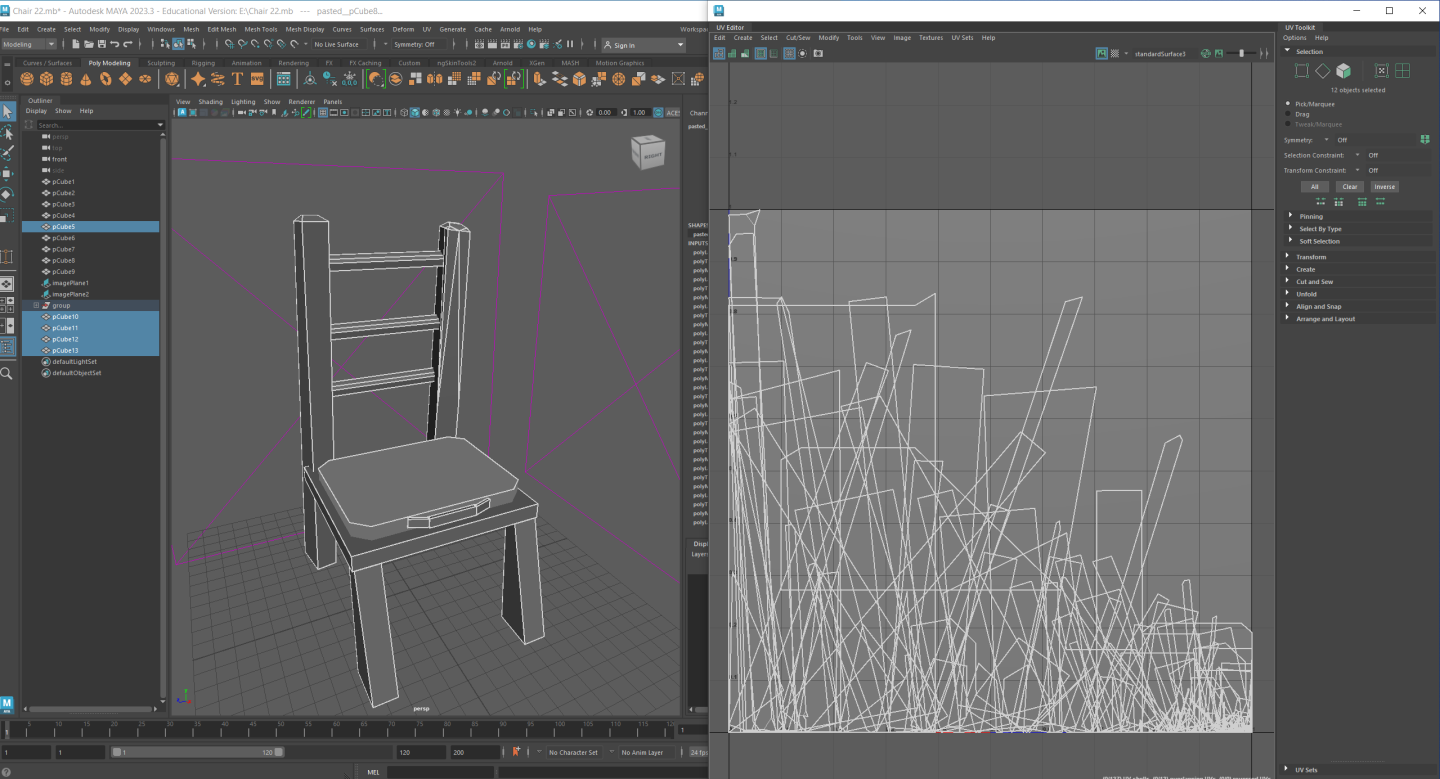The height and width of the screenshot is (779, 1440).
Task: Create a polygon cone from the shelf
Action: [87, 79]
